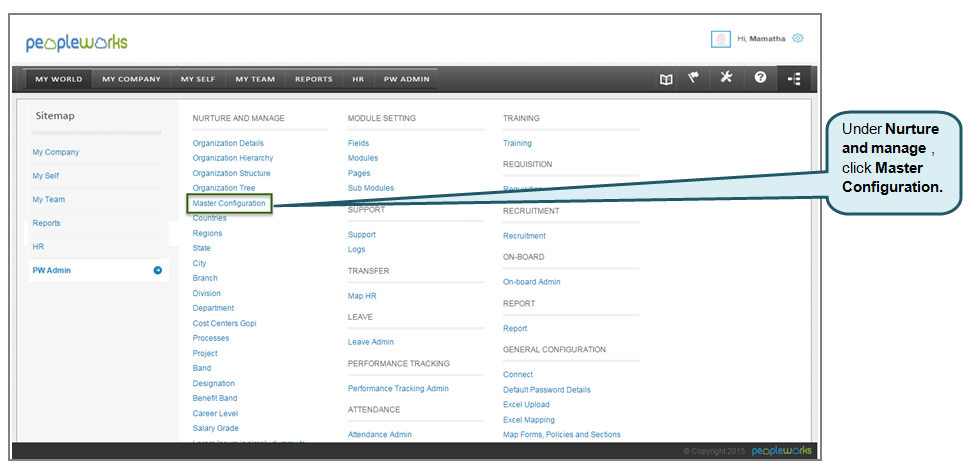Open the Career Level link

click(x=215, y=414)
